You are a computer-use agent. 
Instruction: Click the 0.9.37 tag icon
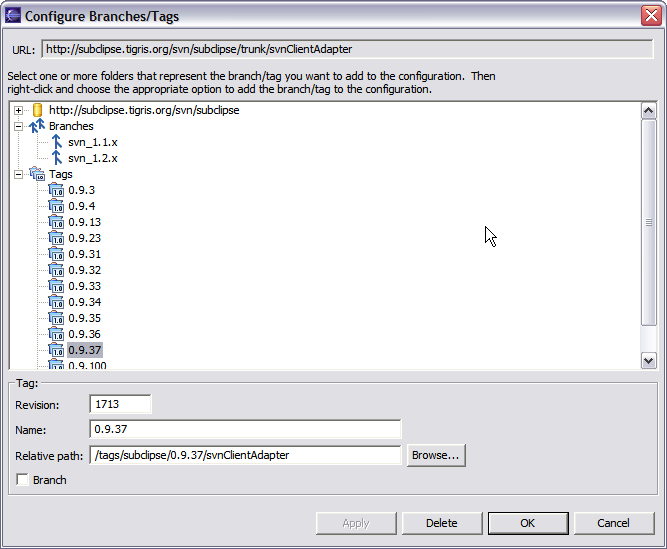tap(56, 350)
